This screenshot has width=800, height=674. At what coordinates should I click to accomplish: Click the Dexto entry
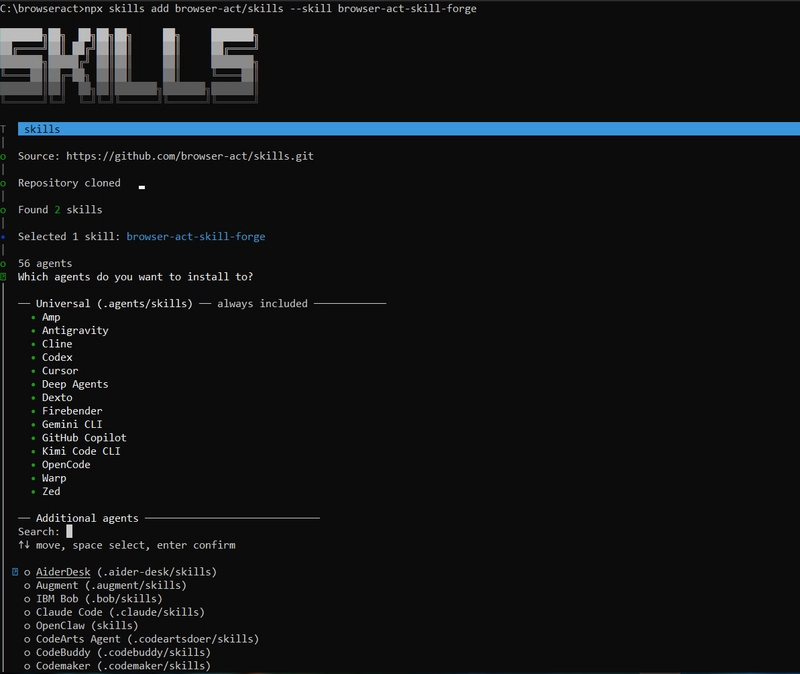point(57,397)
